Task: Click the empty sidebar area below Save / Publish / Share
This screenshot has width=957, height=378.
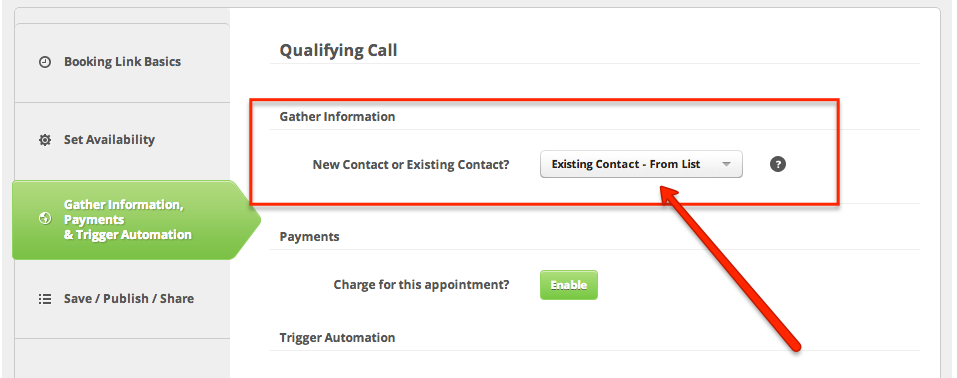Action: click(122, 358)
